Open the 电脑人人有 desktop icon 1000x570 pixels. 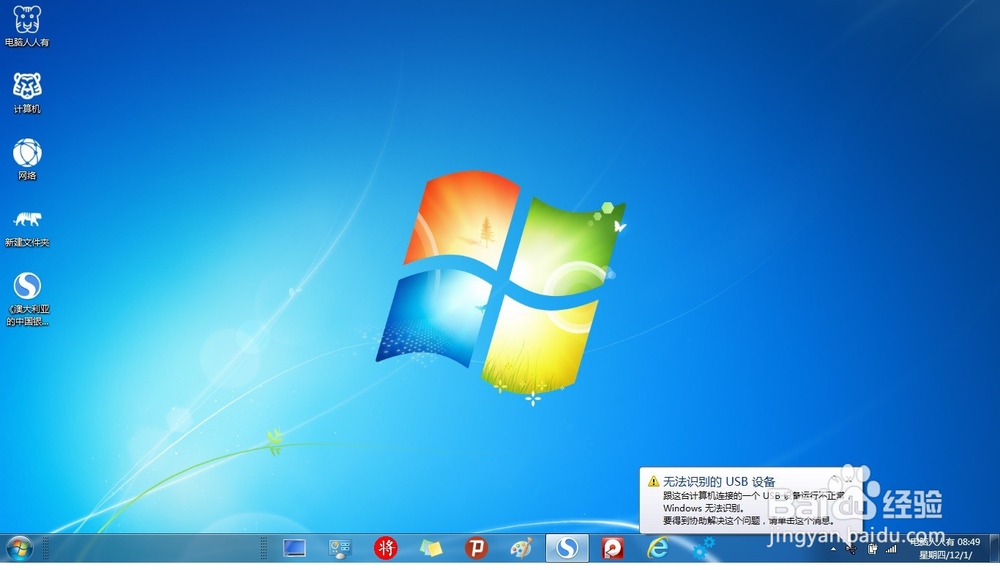pyautogui.click(x=27, y=26)
